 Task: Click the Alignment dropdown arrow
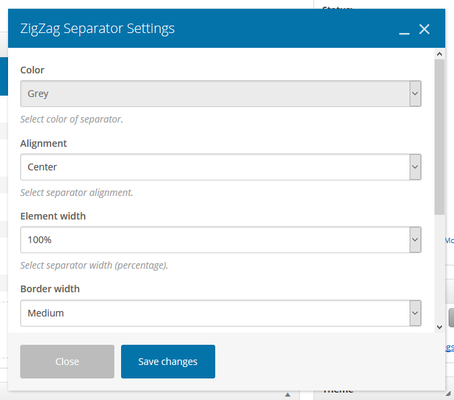415,167
